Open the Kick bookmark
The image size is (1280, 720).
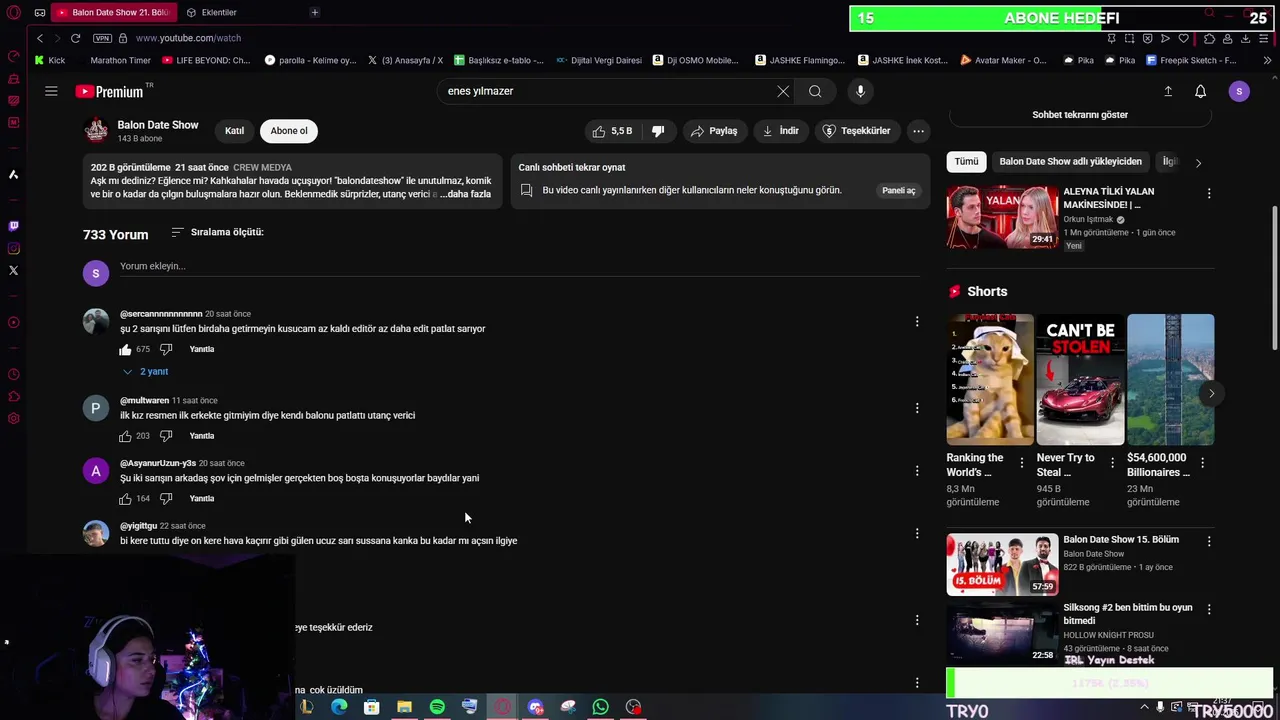tap(49, 60)
